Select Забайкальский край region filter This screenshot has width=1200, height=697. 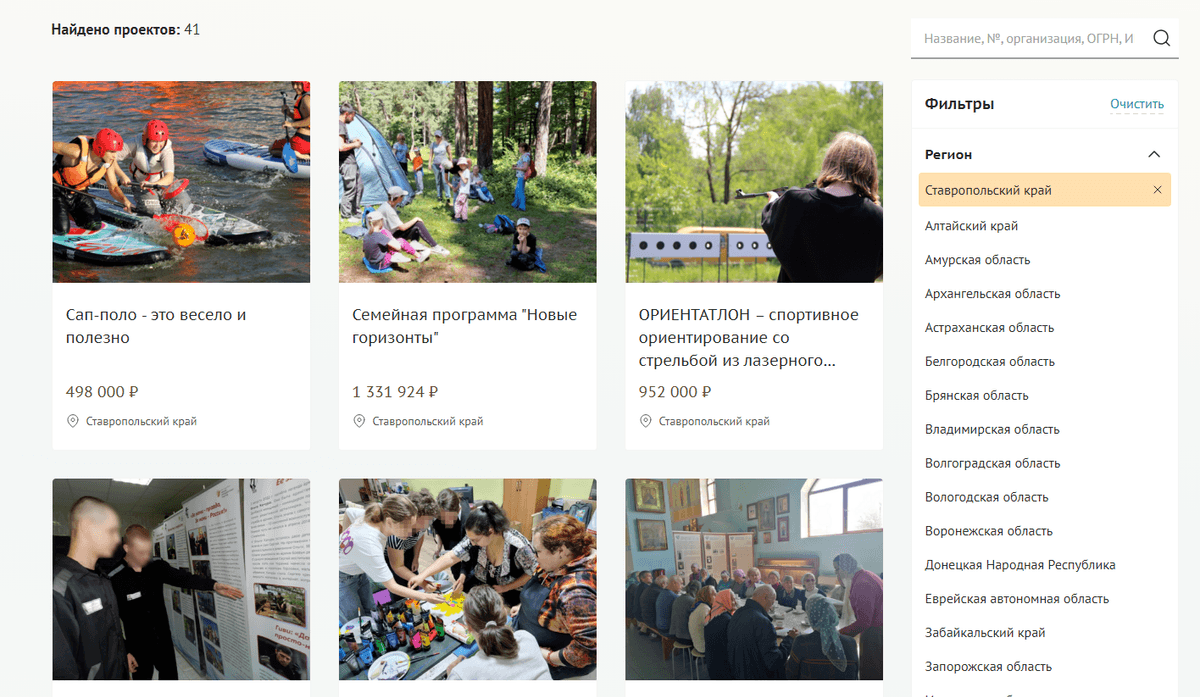point(985,633)
